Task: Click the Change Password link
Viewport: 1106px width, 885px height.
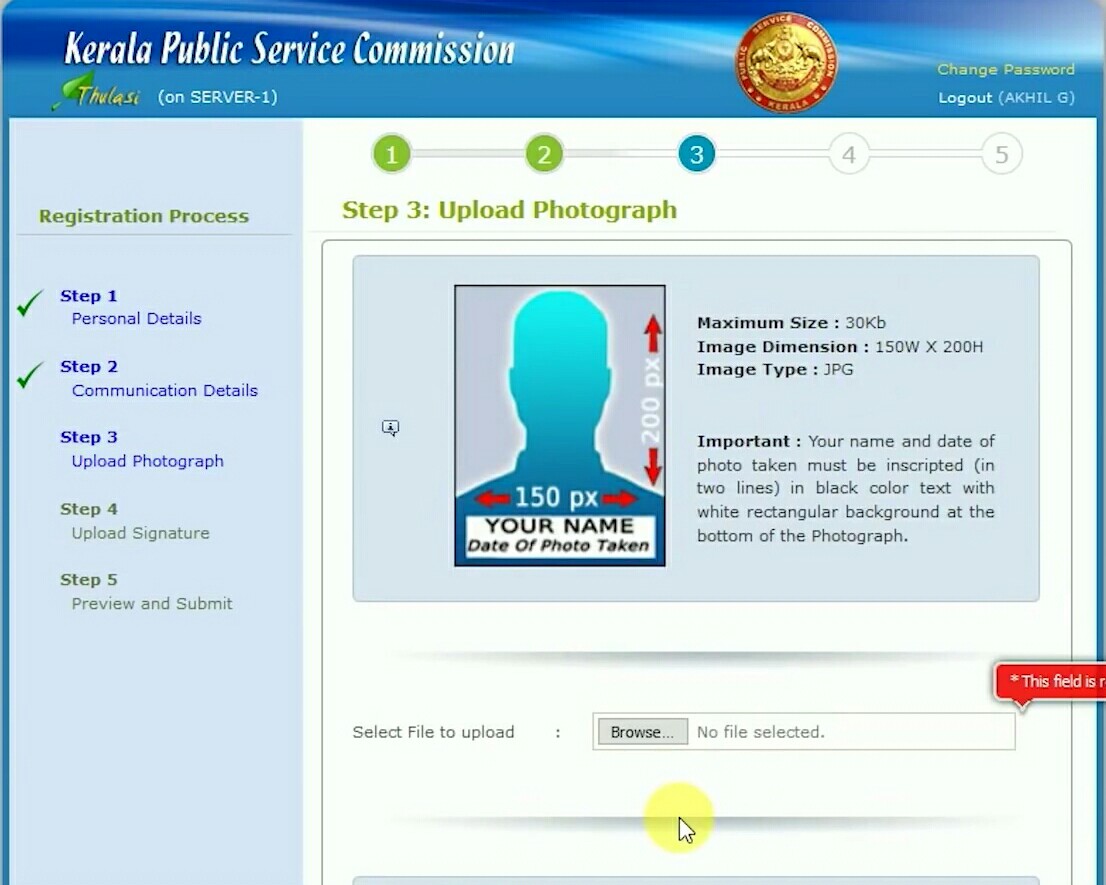Action: tap(1005, 69)
